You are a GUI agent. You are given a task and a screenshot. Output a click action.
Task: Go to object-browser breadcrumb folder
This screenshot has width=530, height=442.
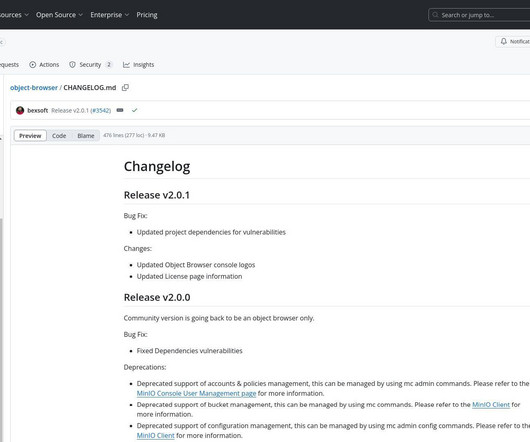pos(34,88)
